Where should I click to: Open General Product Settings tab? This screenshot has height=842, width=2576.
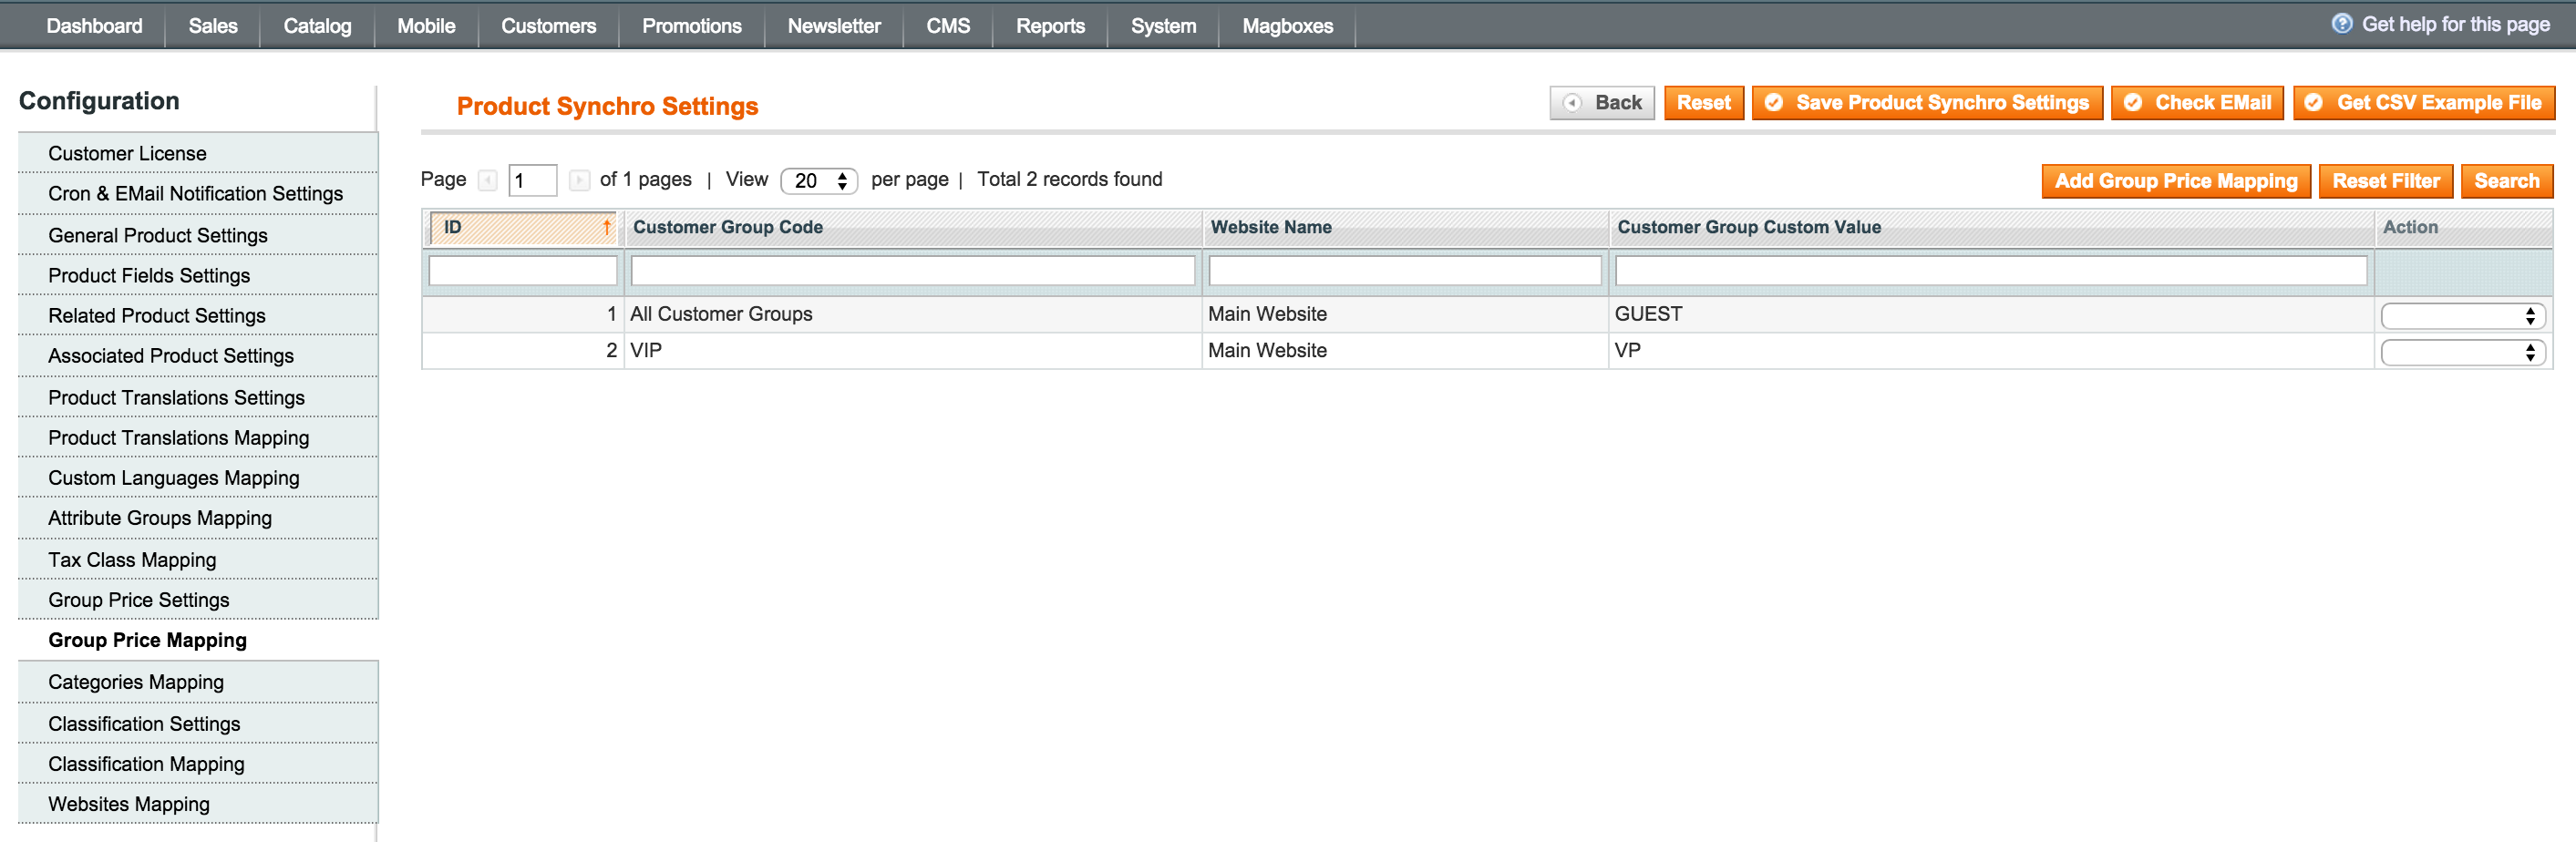pyautogui.click(x=198, y=235)
